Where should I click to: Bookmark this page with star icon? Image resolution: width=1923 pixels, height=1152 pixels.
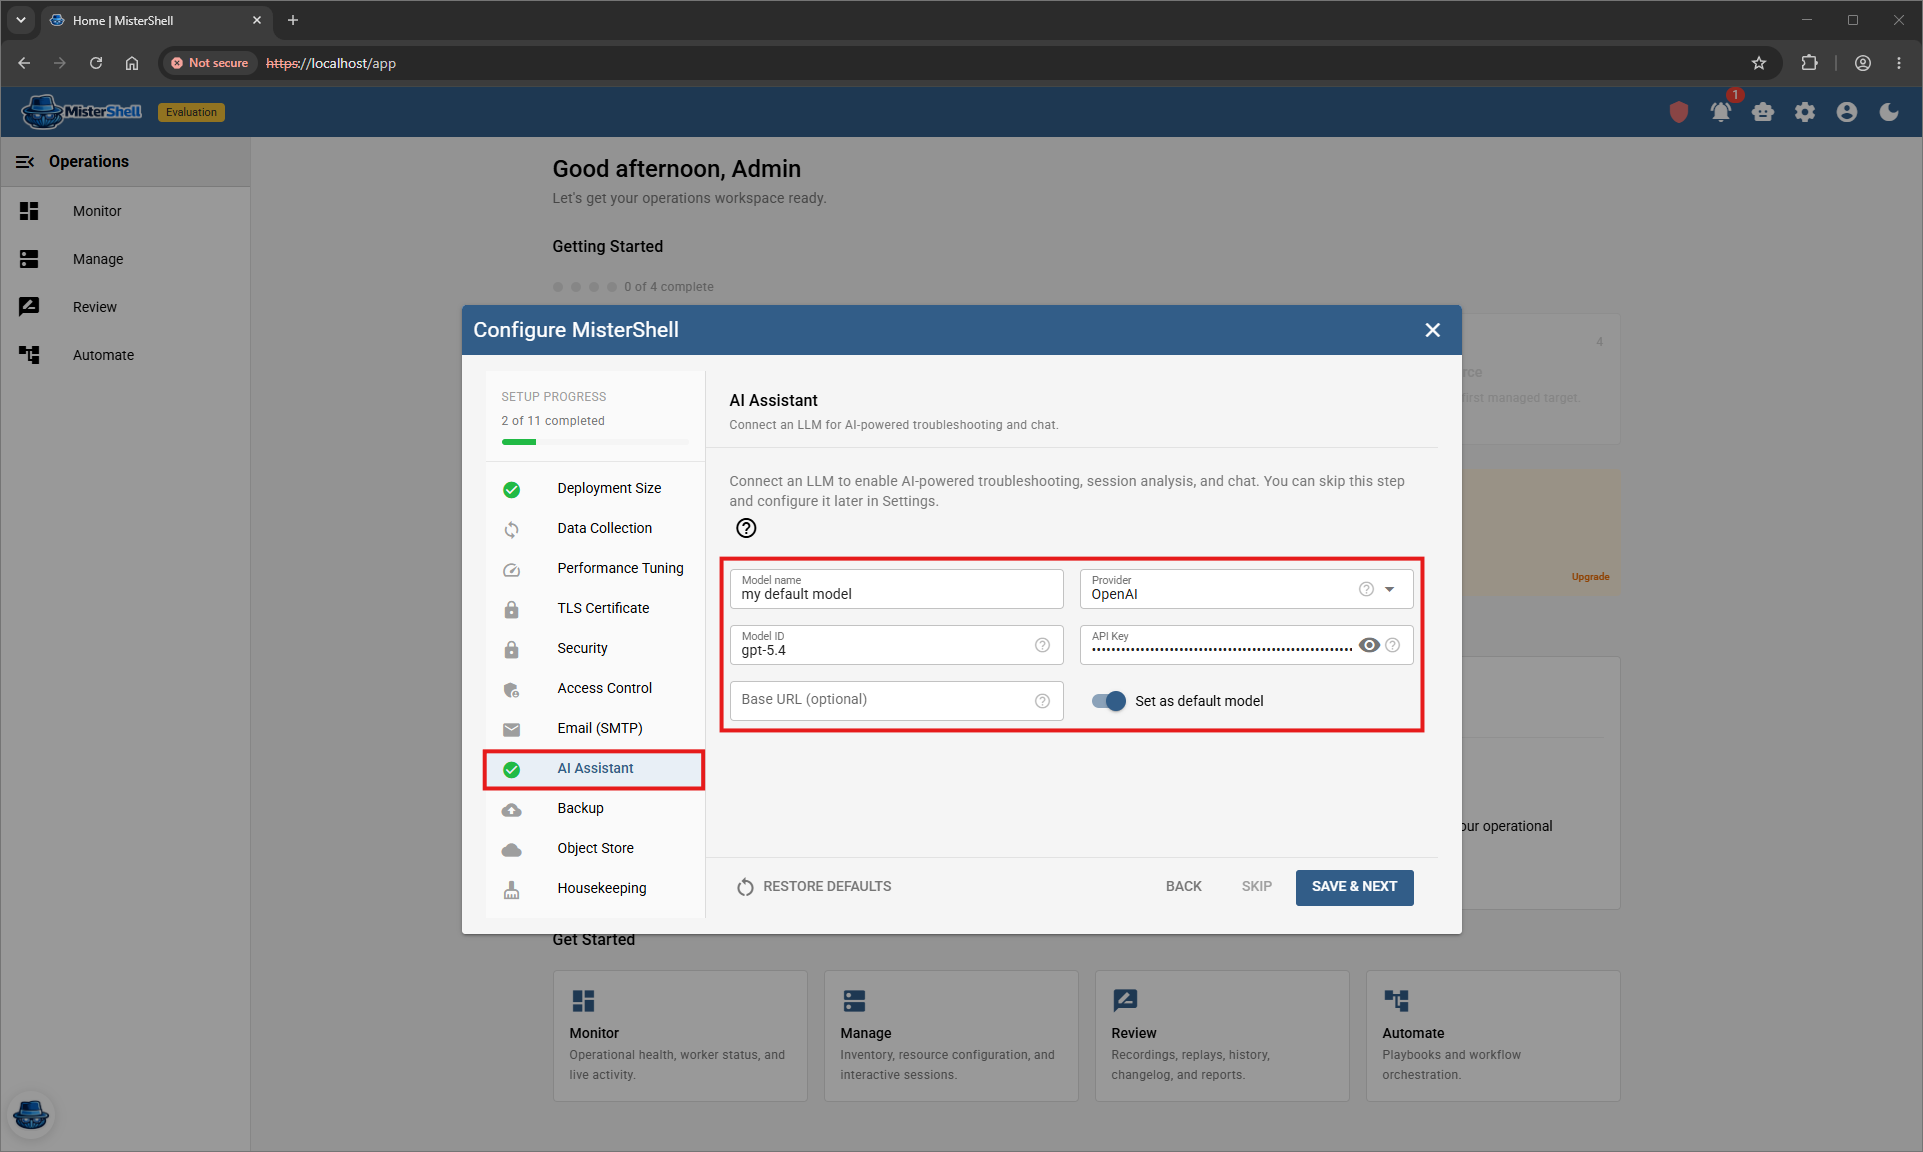coord(1759,63)
